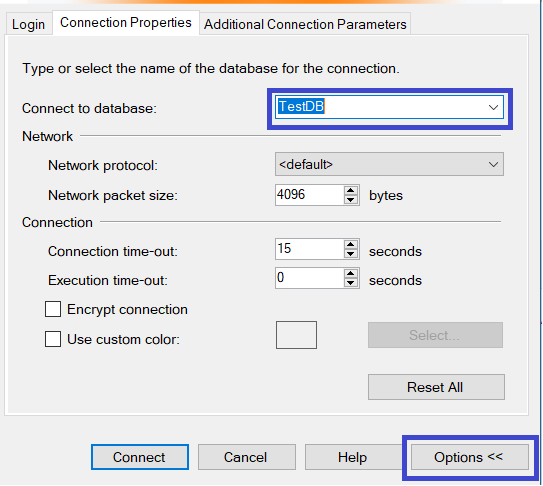This screenshot has width=543, height=486.
Task: Tick the Use custom color checkbox
Action: coord(53,339)
